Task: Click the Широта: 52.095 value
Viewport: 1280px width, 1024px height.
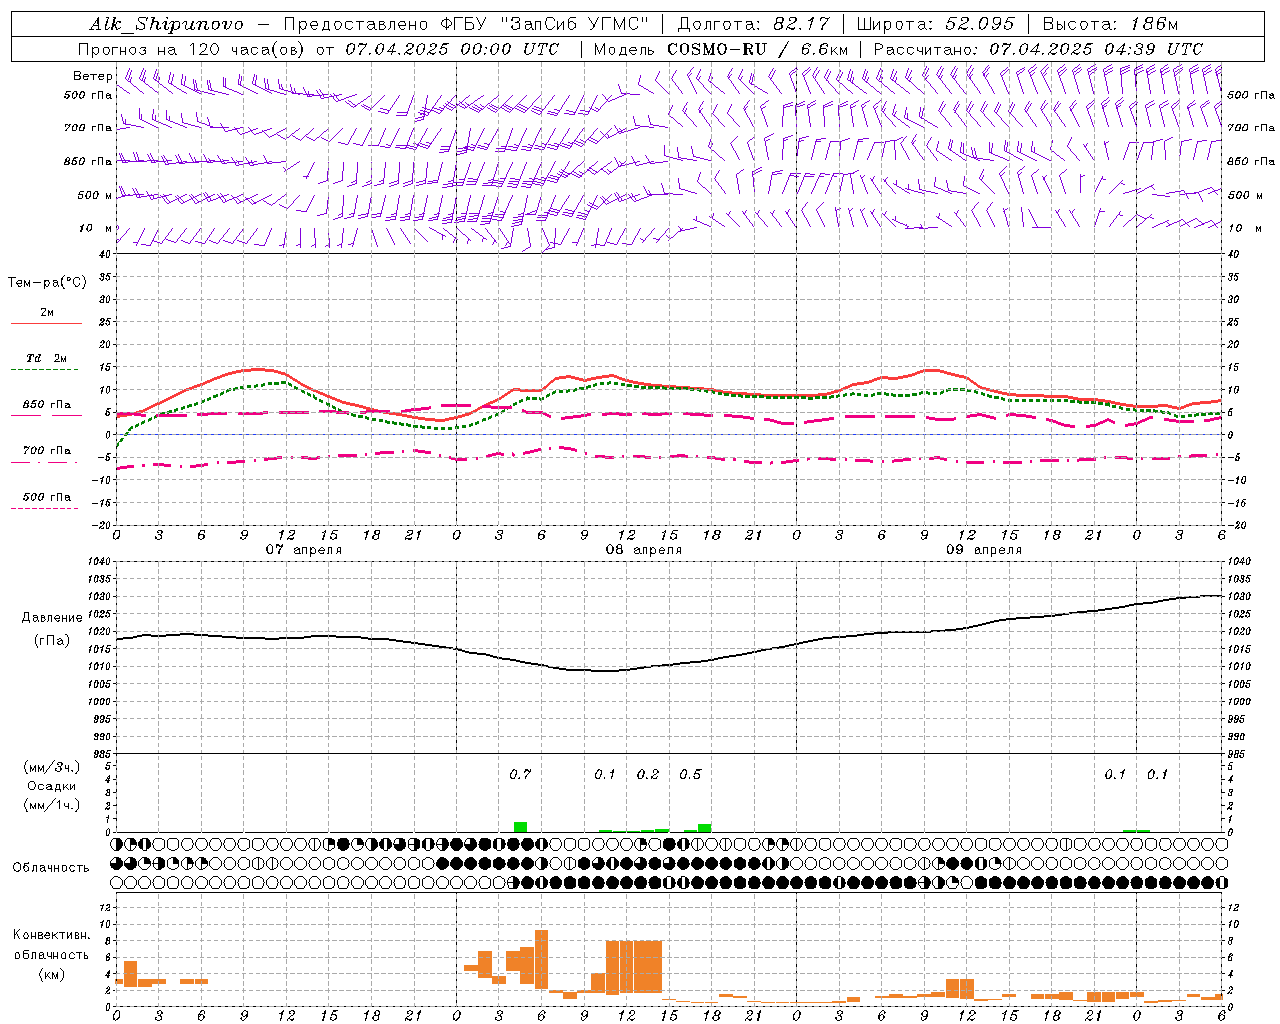Action: (934, 24)
